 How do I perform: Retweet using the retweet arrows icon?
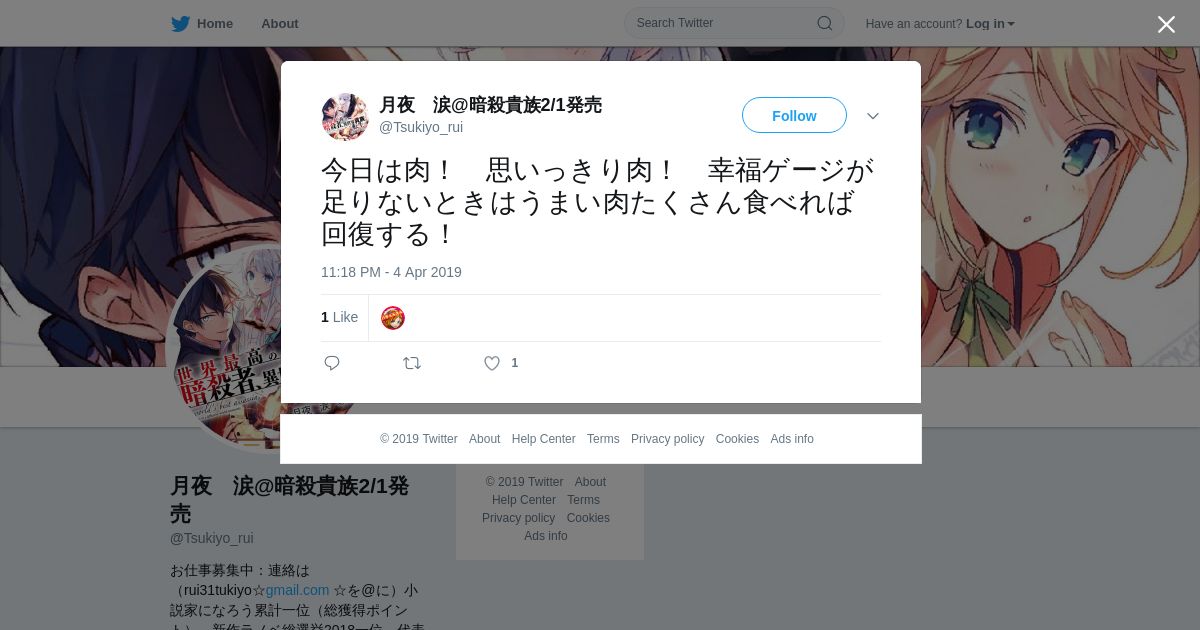click(x=412, y=363)
